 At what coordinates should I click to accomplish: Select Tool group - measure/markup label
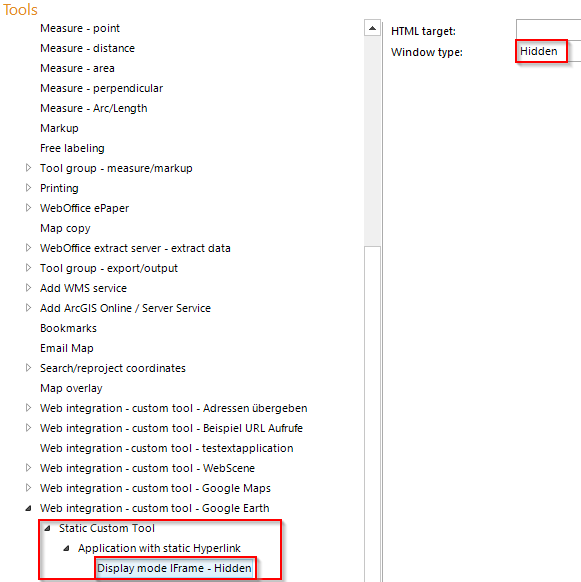pos(116,168)
